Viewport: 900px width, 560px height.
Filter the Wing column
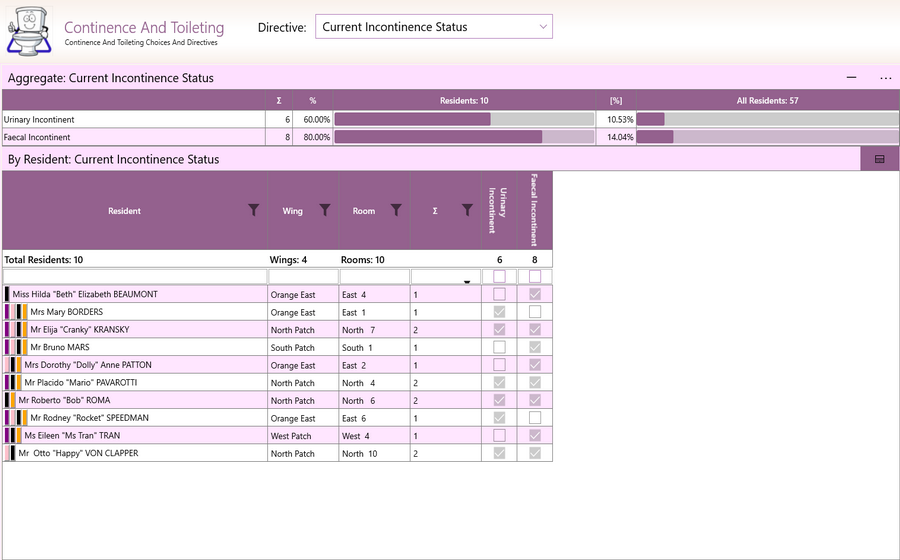pyautogui.click(x=325, y=210)
